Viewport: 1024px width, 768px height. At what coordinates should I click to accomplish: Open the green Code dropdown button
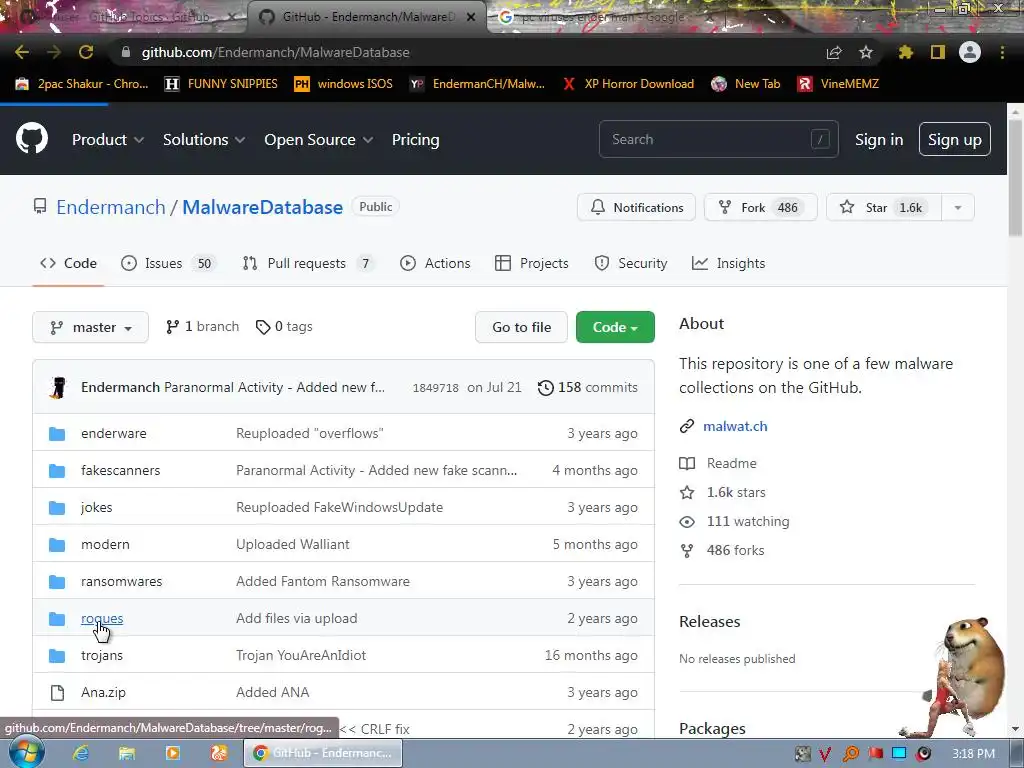pyautogui.click(x=615, y=327)
